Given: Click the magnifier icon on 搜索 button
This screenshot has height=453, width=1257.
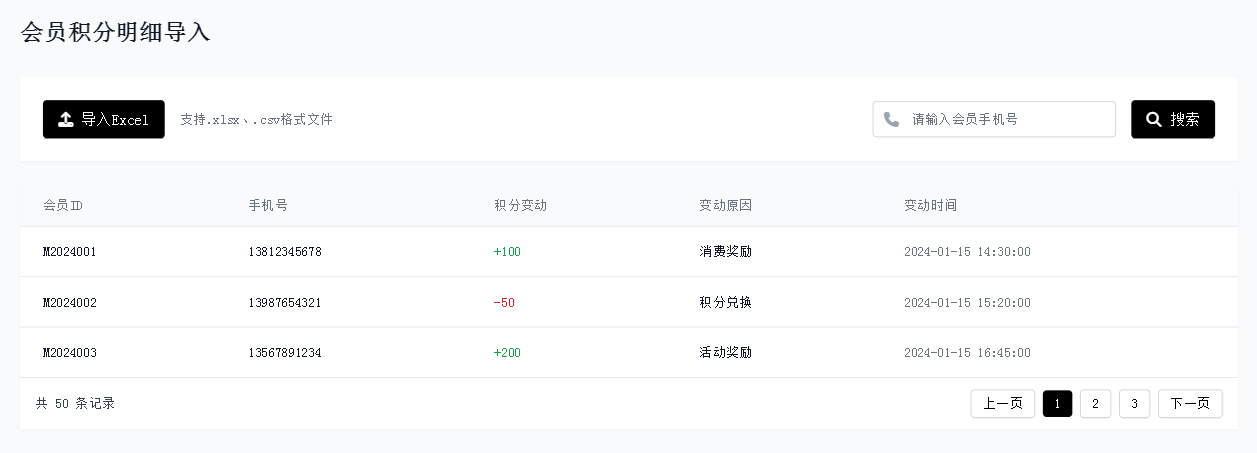Looking at the screenshot, I should tap(1154, 119).
